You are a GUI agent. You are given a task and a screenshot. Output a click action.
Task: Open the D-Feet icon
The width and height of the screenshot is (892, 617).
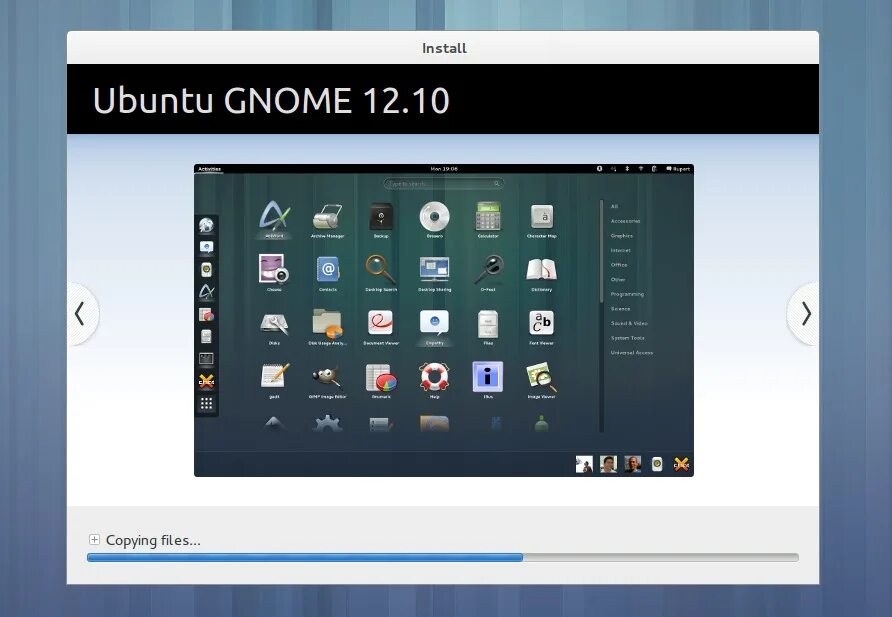coord(489,269)
